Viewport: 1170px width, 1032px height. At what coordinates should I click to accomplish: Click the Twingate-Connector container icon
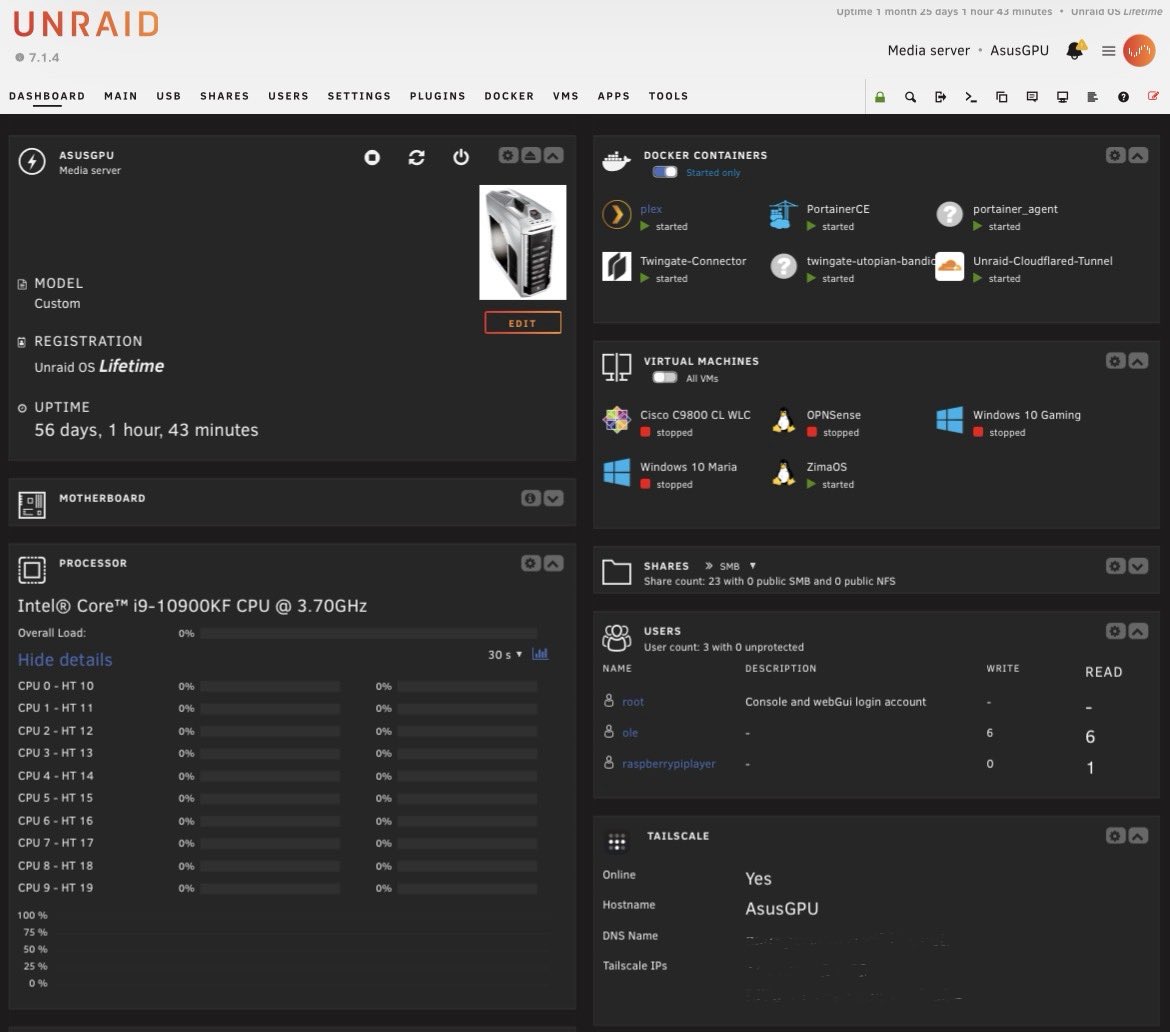(616, 266)
